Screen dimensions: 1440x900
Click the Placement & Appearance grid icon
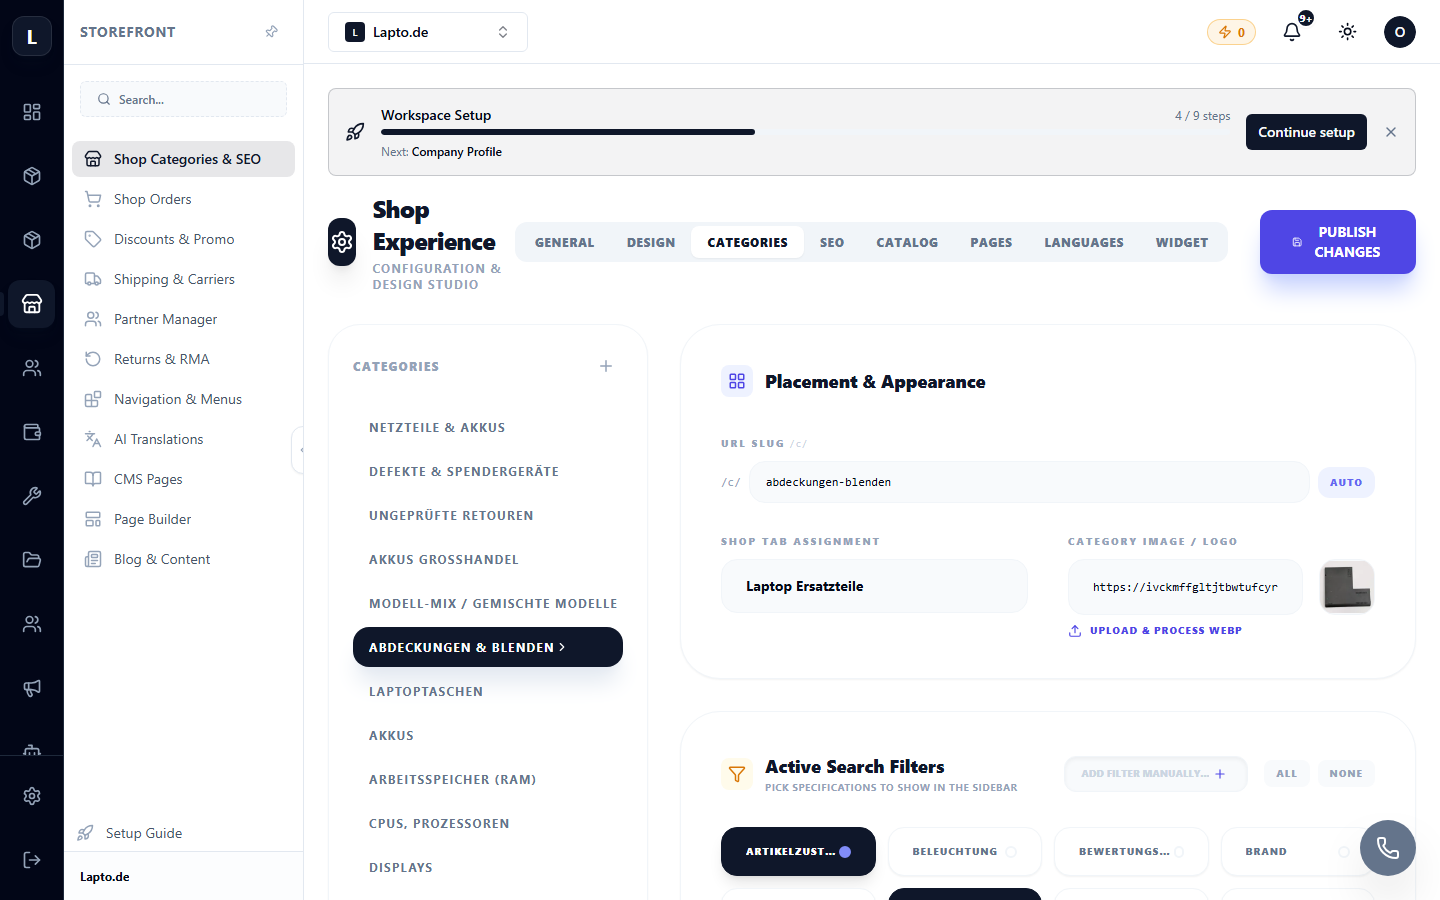coord(737,381)
